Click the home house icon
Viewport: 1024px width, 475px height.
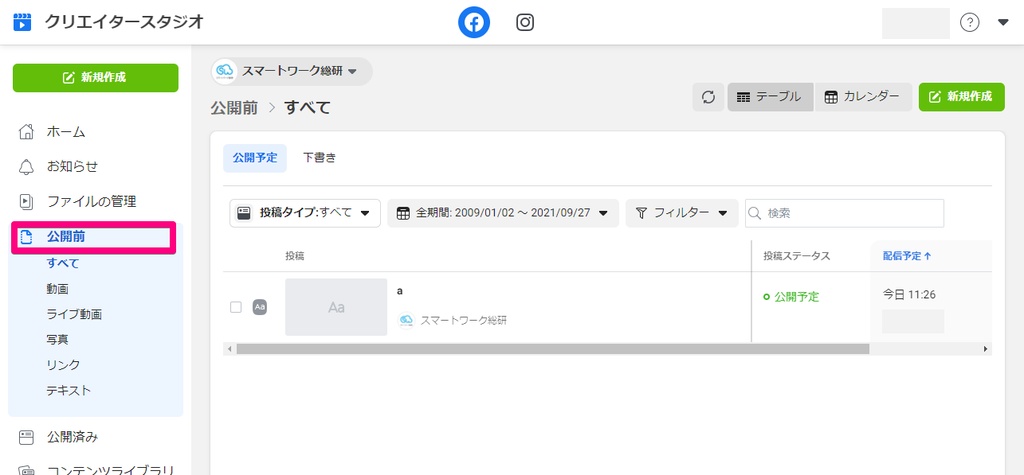(x=26, y=132)
